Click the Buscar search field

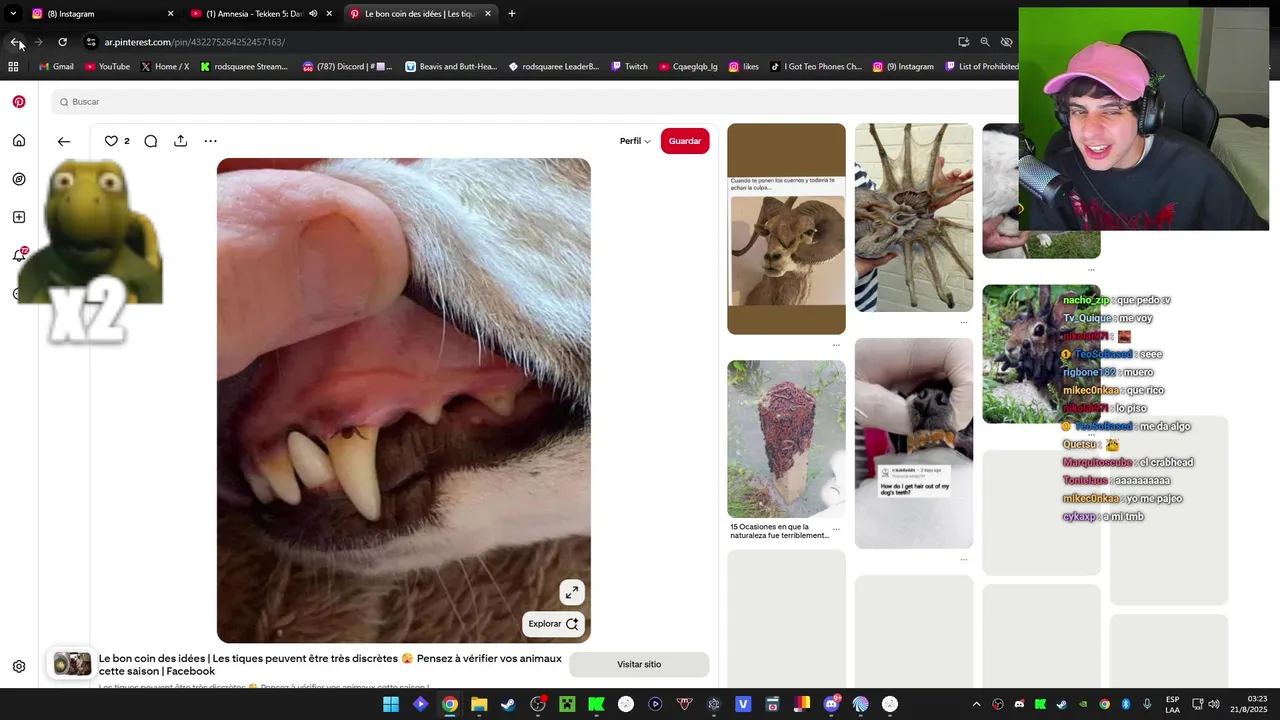click(535, 102)
